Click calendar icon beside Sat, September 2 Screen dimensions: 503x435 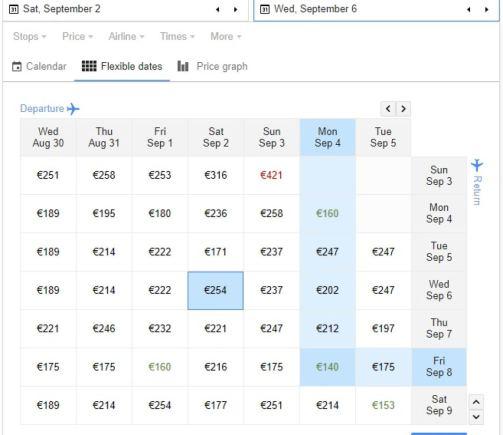click(14, 9)
